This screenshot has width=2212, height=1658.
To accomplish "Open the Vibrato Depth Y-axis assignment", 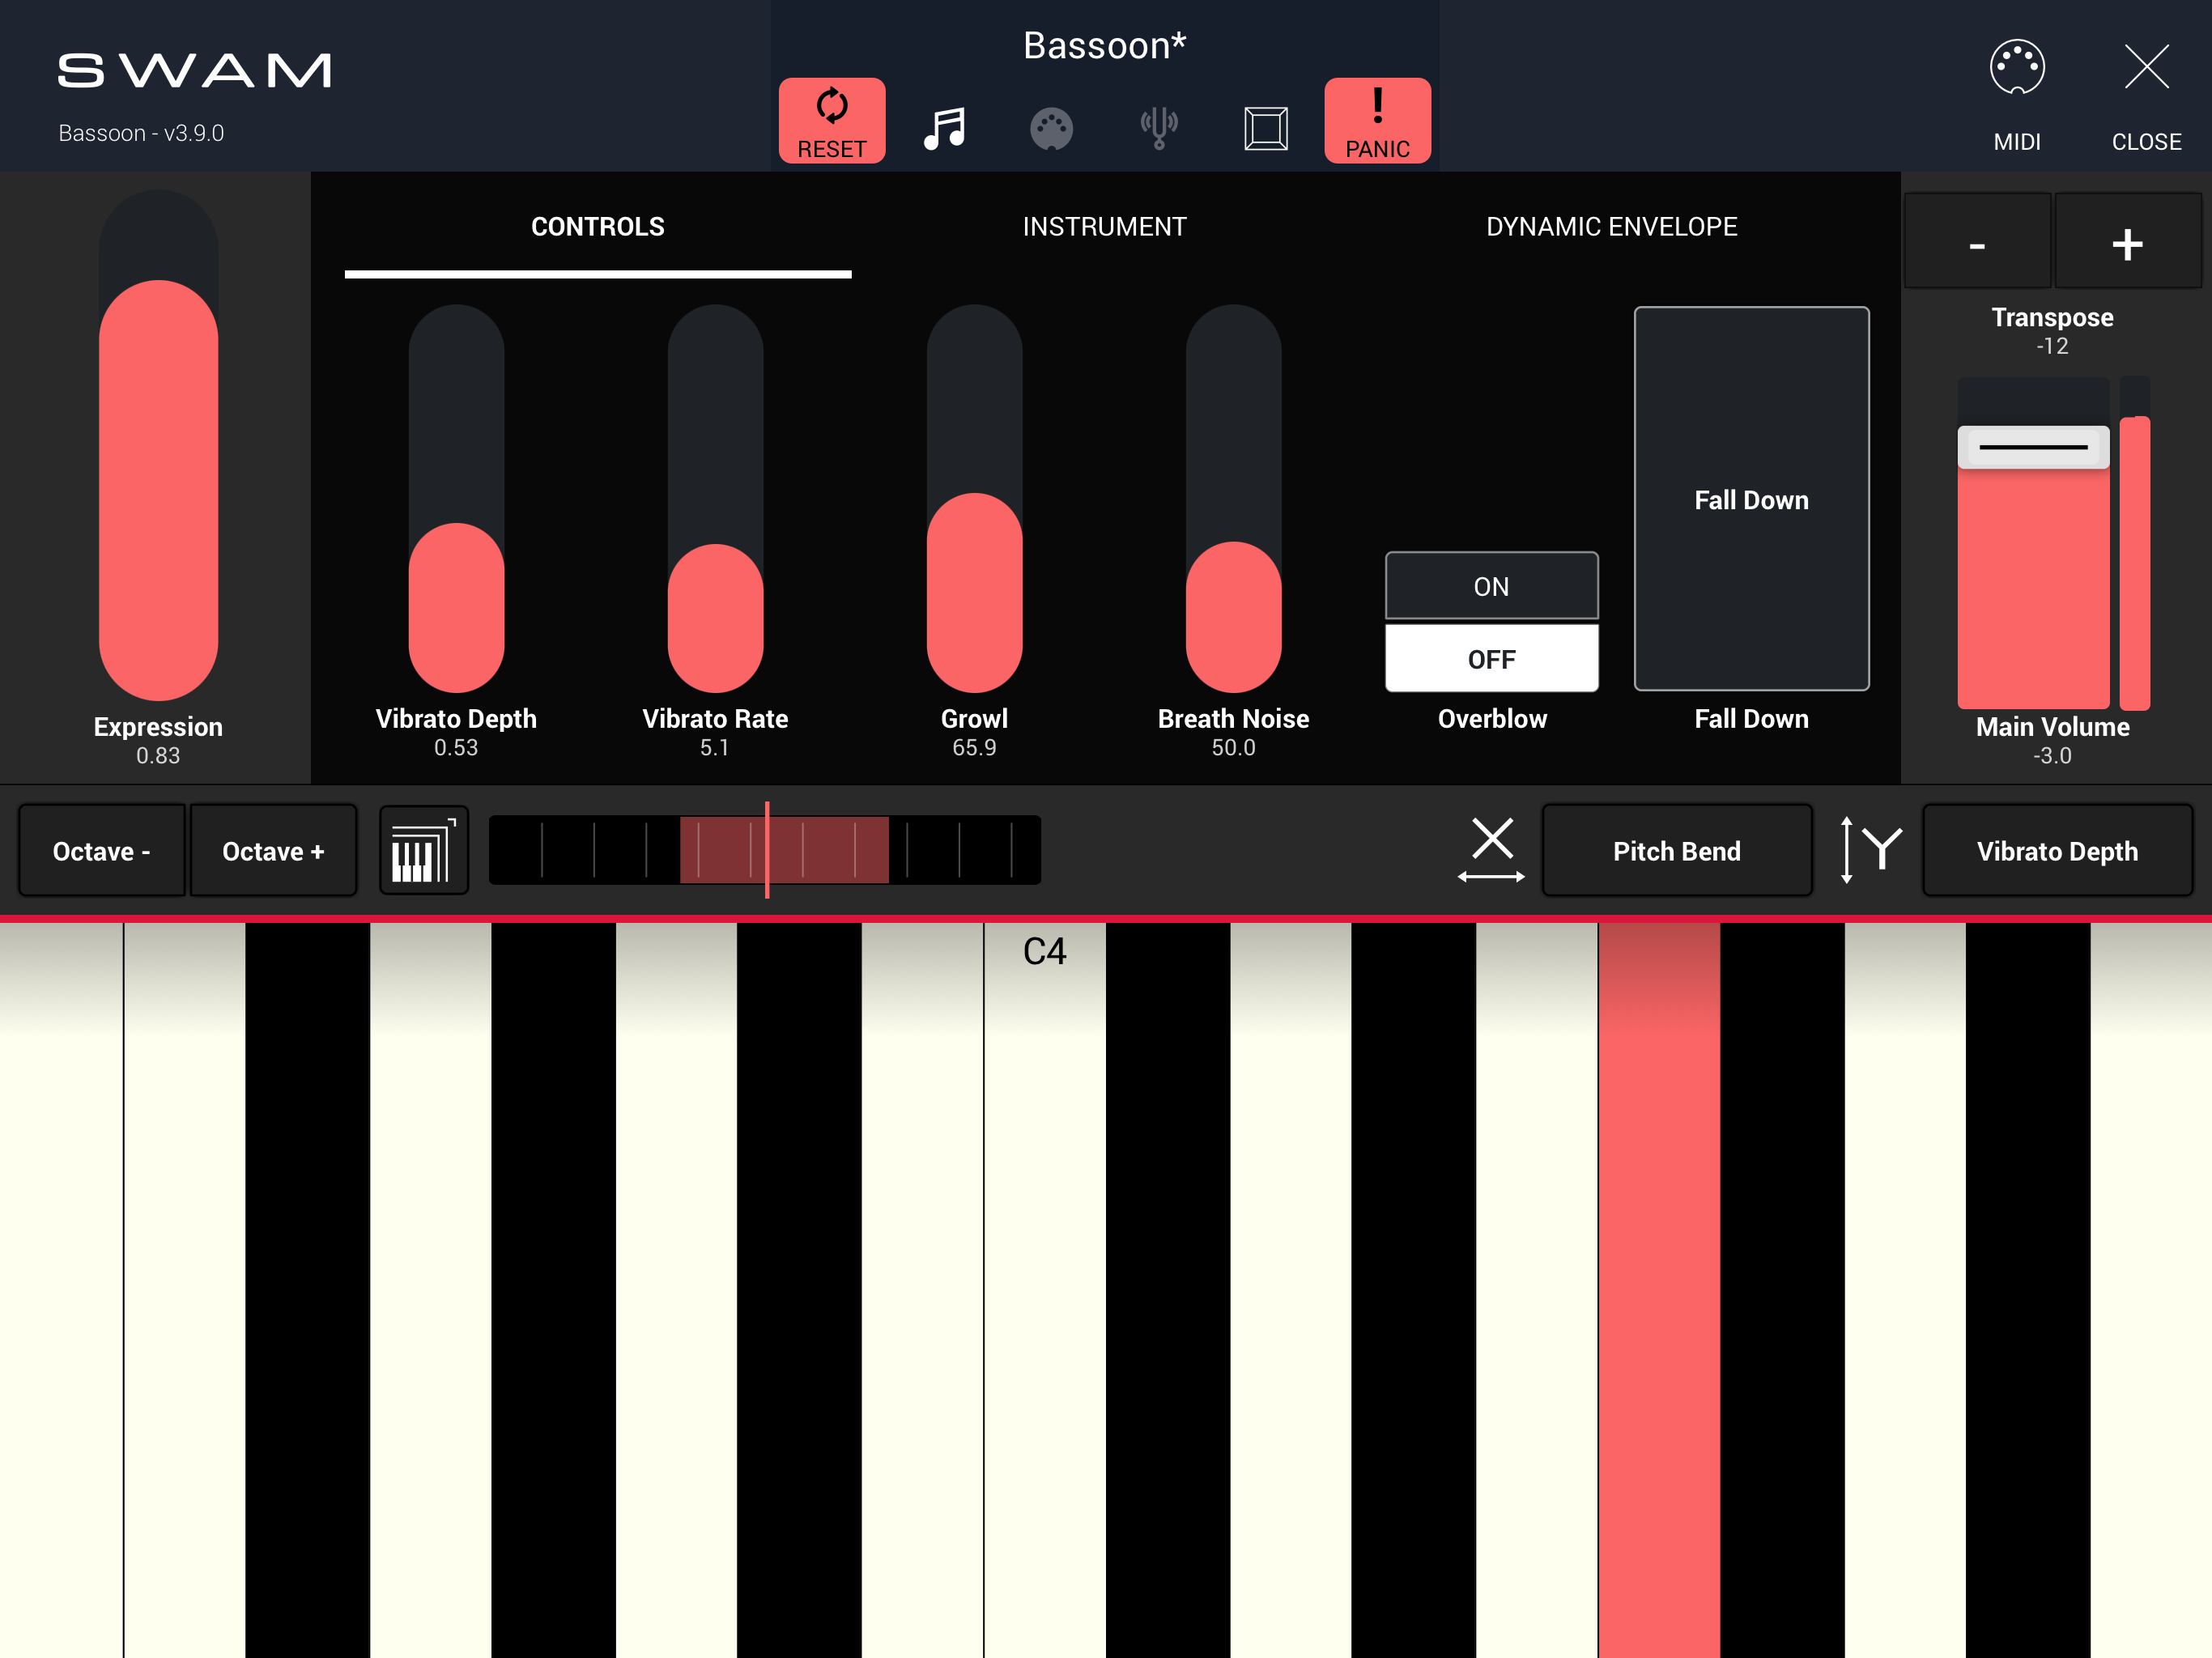I will (2057, 851).
